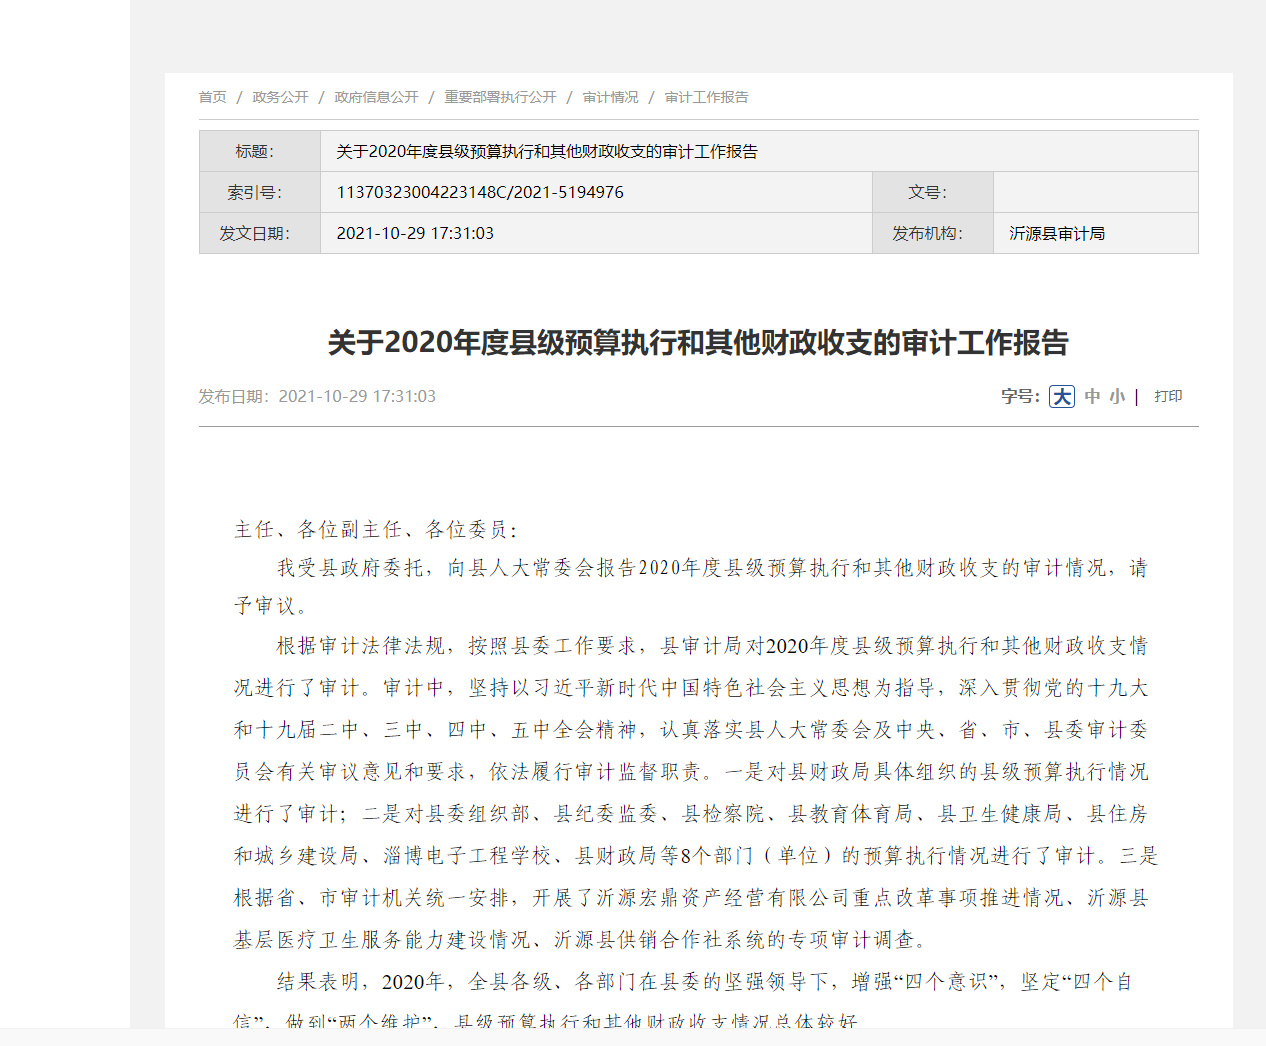Viewport: 1266px width, 1046px height.
Task: Click the report title in the 标题 row
Action: click(547, 152)
